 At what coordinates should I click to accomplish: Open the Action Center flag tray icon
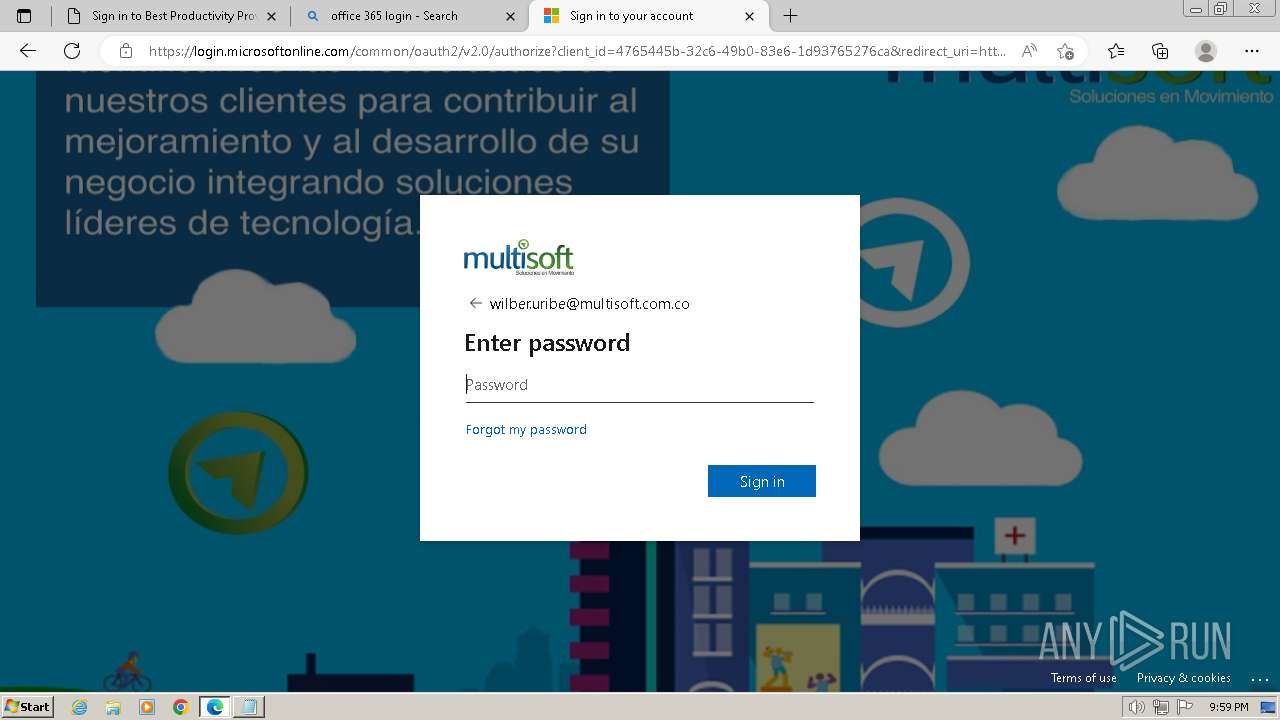[1183, 707]
